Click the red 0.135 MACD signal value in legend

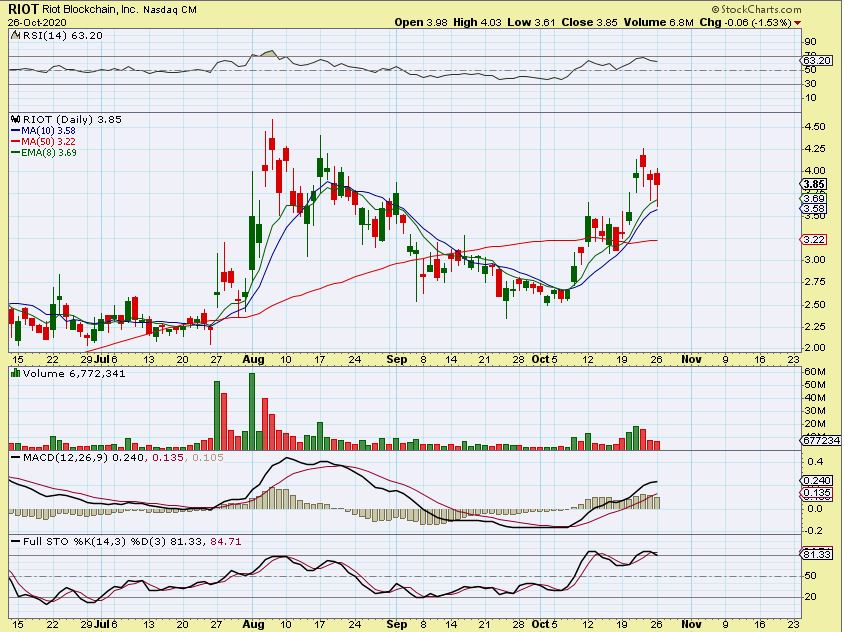pyautogui.click(x=168, y=457)
